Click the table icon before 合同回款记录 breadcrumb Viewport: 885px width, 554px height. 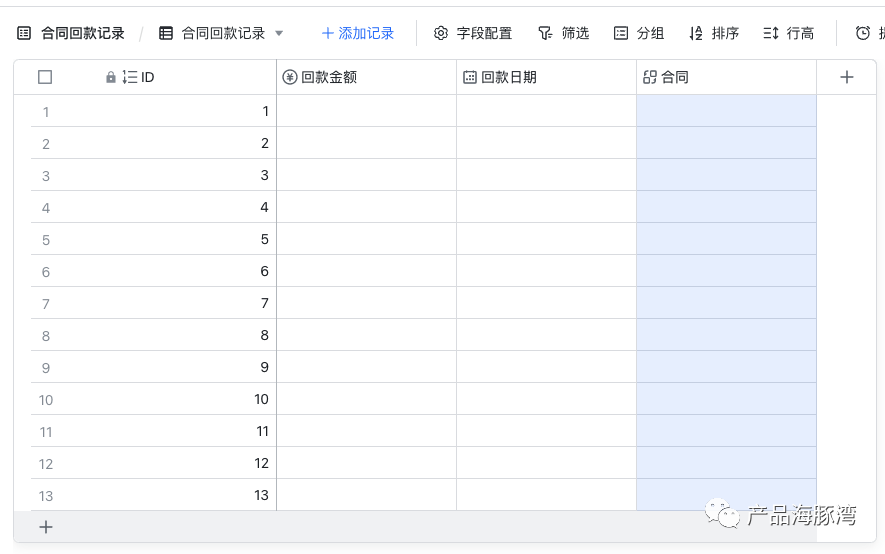pyautogui.click(x=24, y=33)
